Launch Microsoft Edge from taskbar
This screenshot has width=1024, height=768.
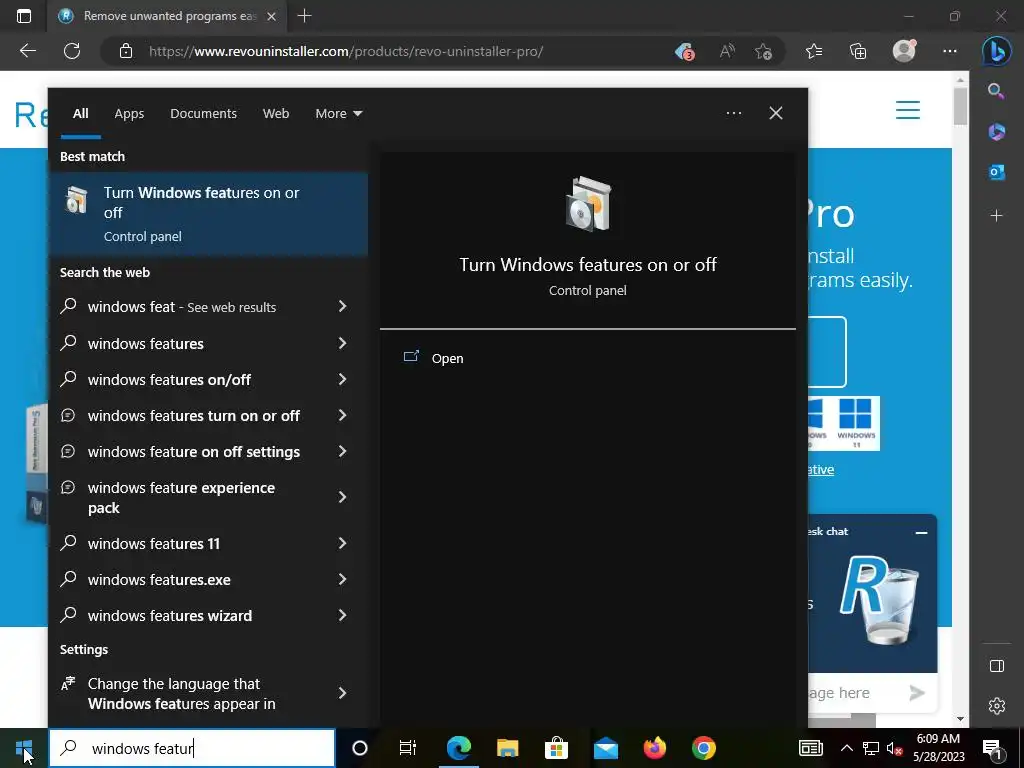[x=458, y=748]
